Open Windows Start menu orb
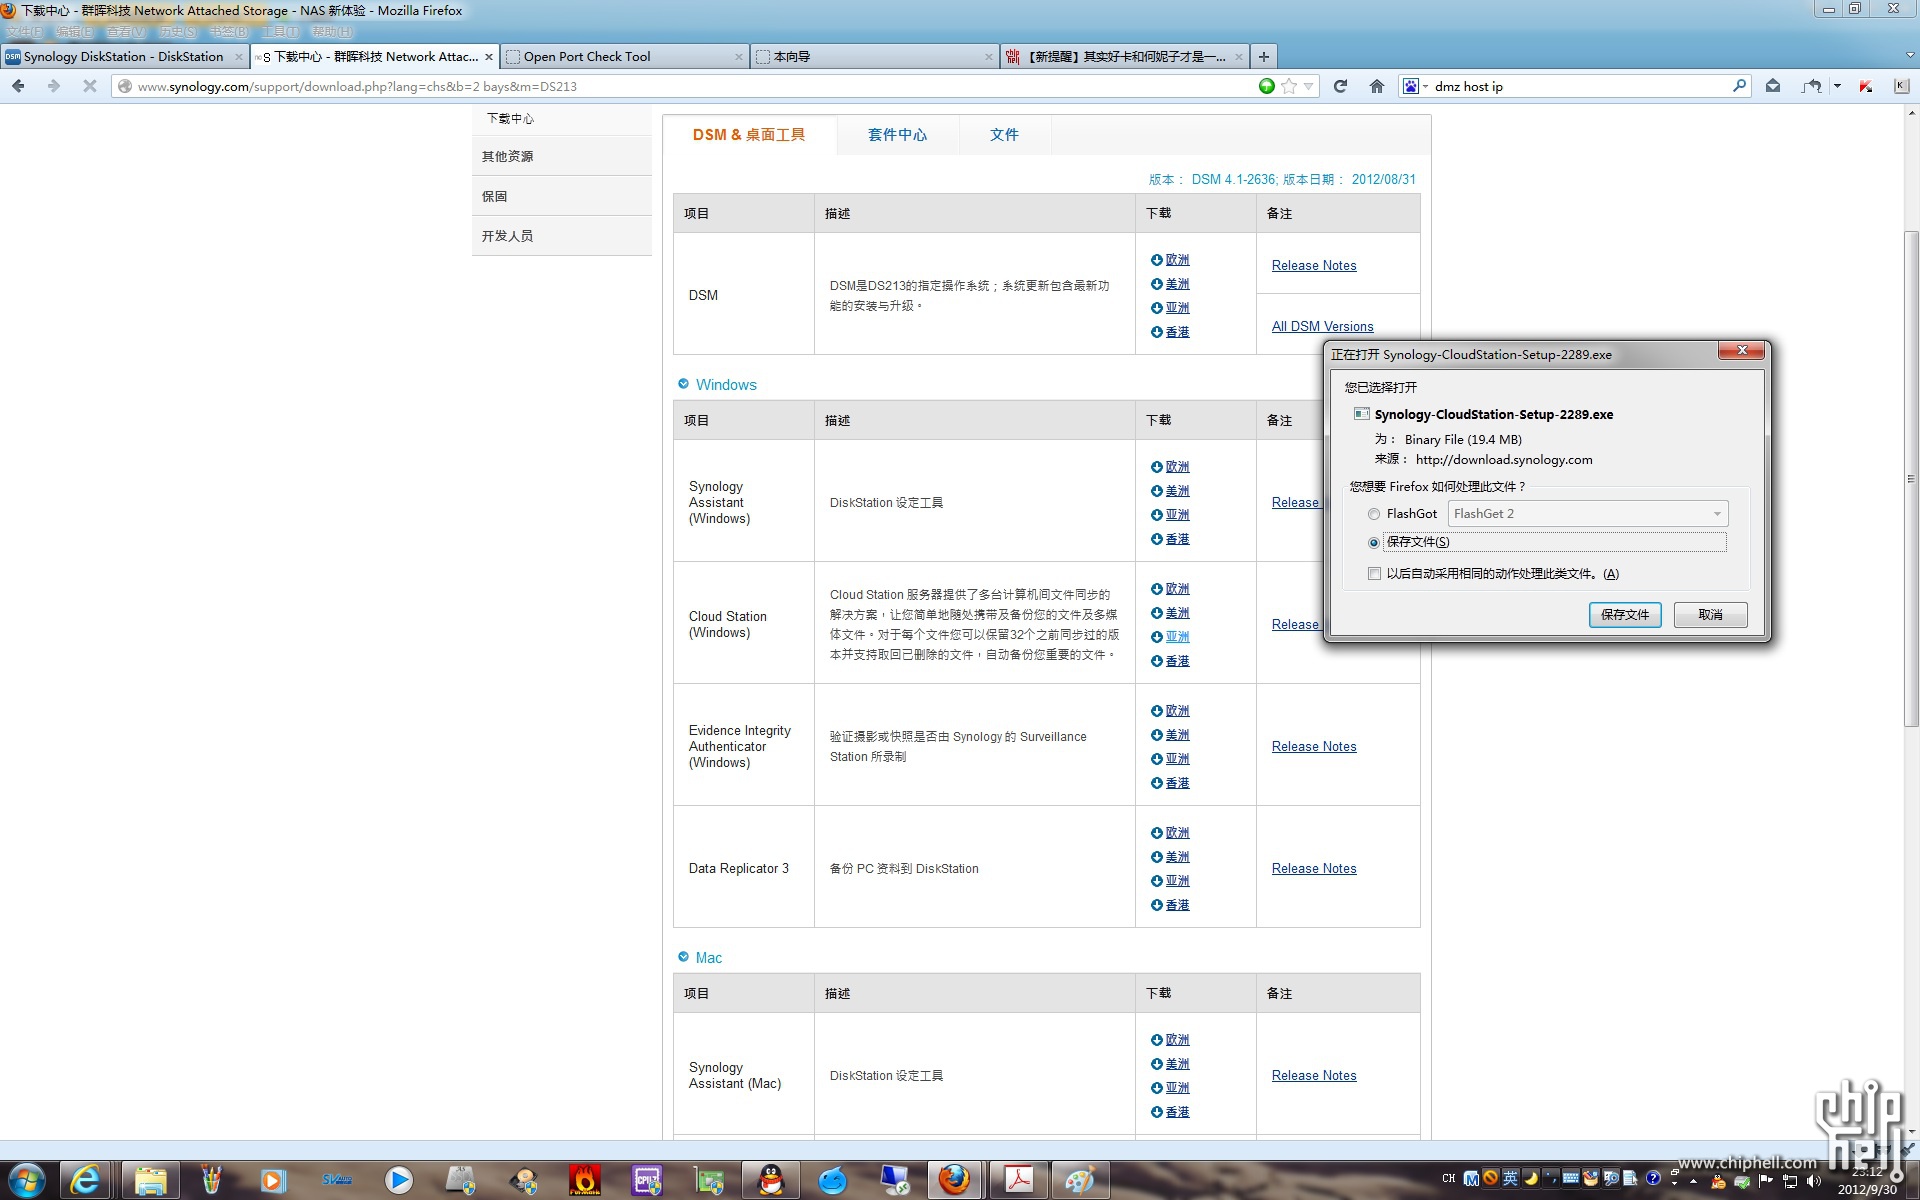This screenshot has width=1920, height=1200. [27, 1180]
